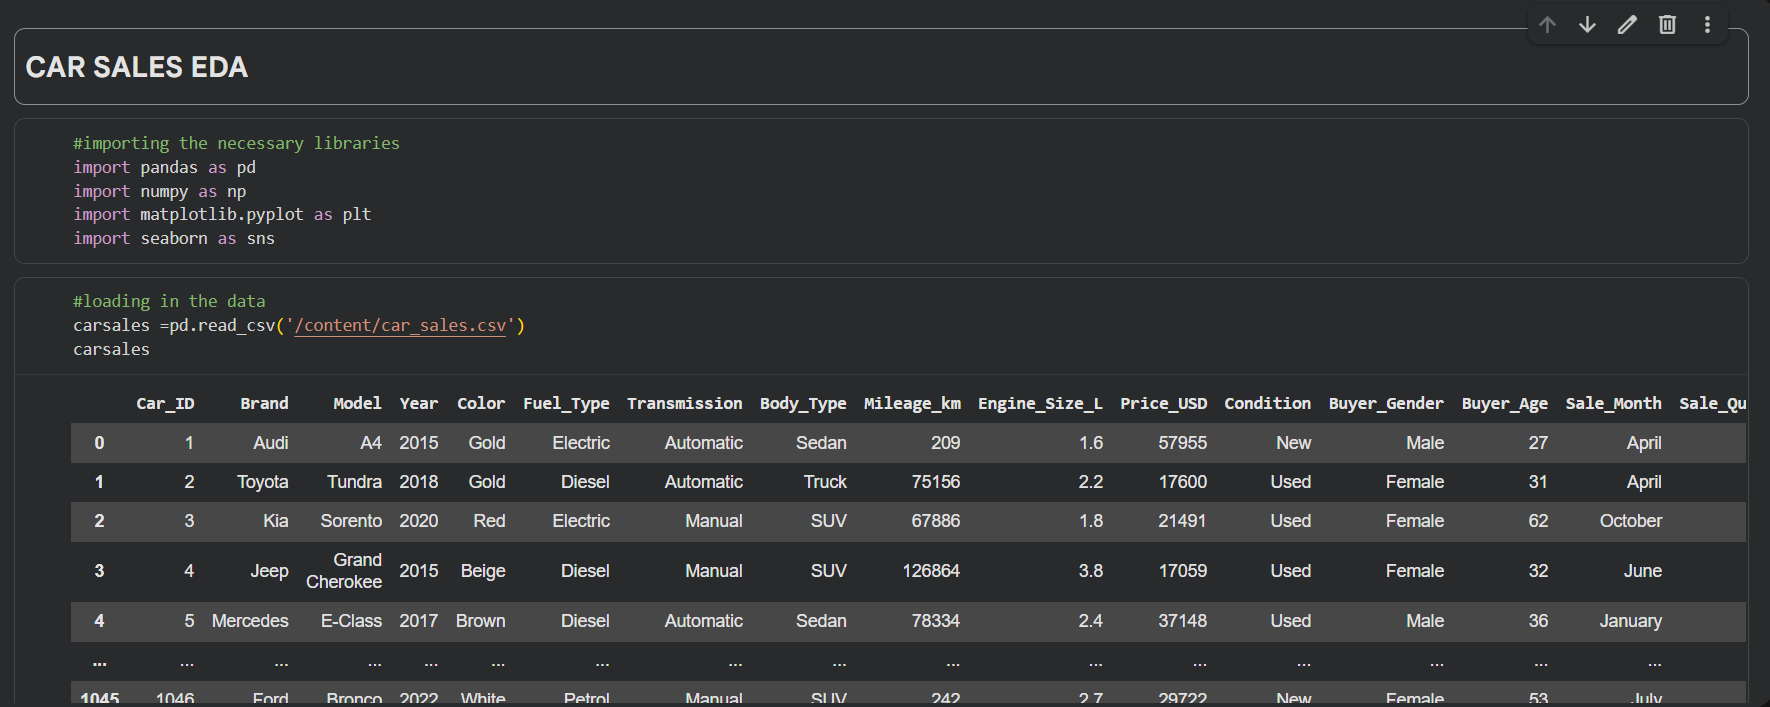
Task: Move cell up with arrow icon
Action: [1547, 25]
